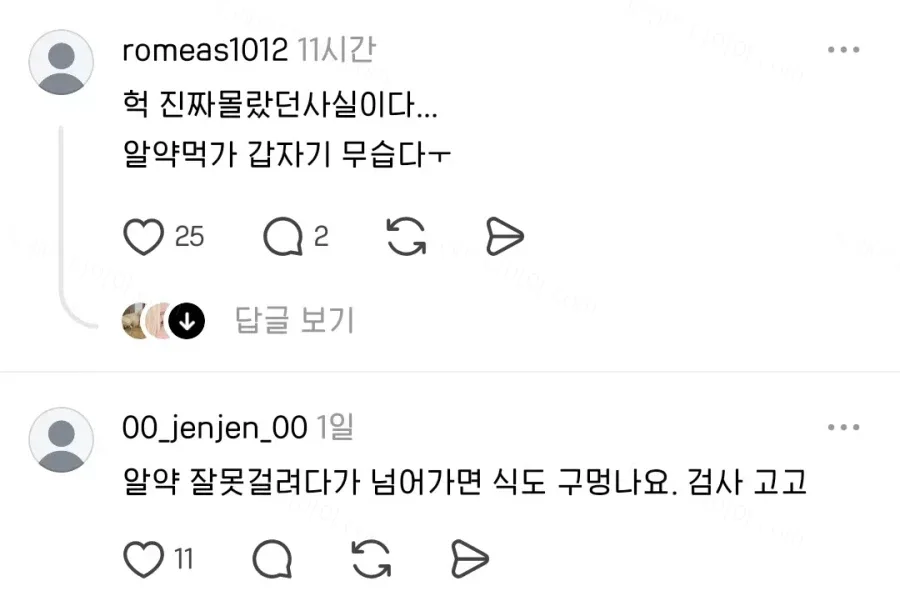Repost romeas1012's comment
This screenshot has height=611, width=900.
click(406, 236)
